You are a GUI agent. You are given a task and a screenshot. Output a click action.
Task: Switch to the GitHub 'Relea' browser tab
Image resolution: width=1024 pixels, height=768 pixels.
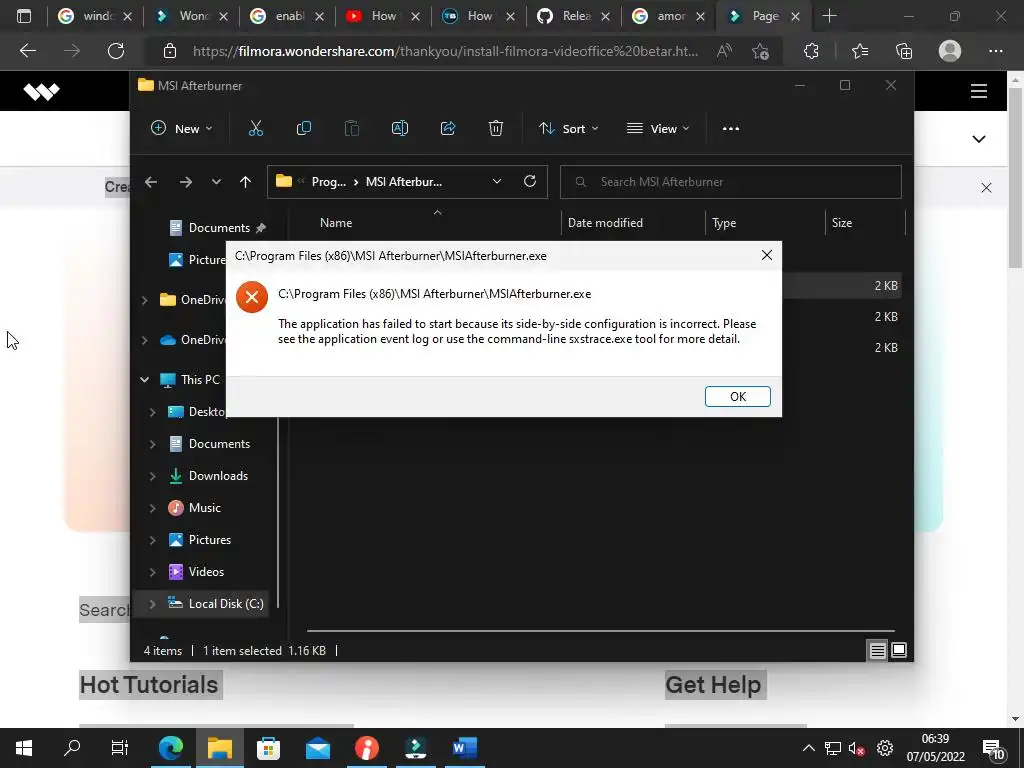point(575,16)
